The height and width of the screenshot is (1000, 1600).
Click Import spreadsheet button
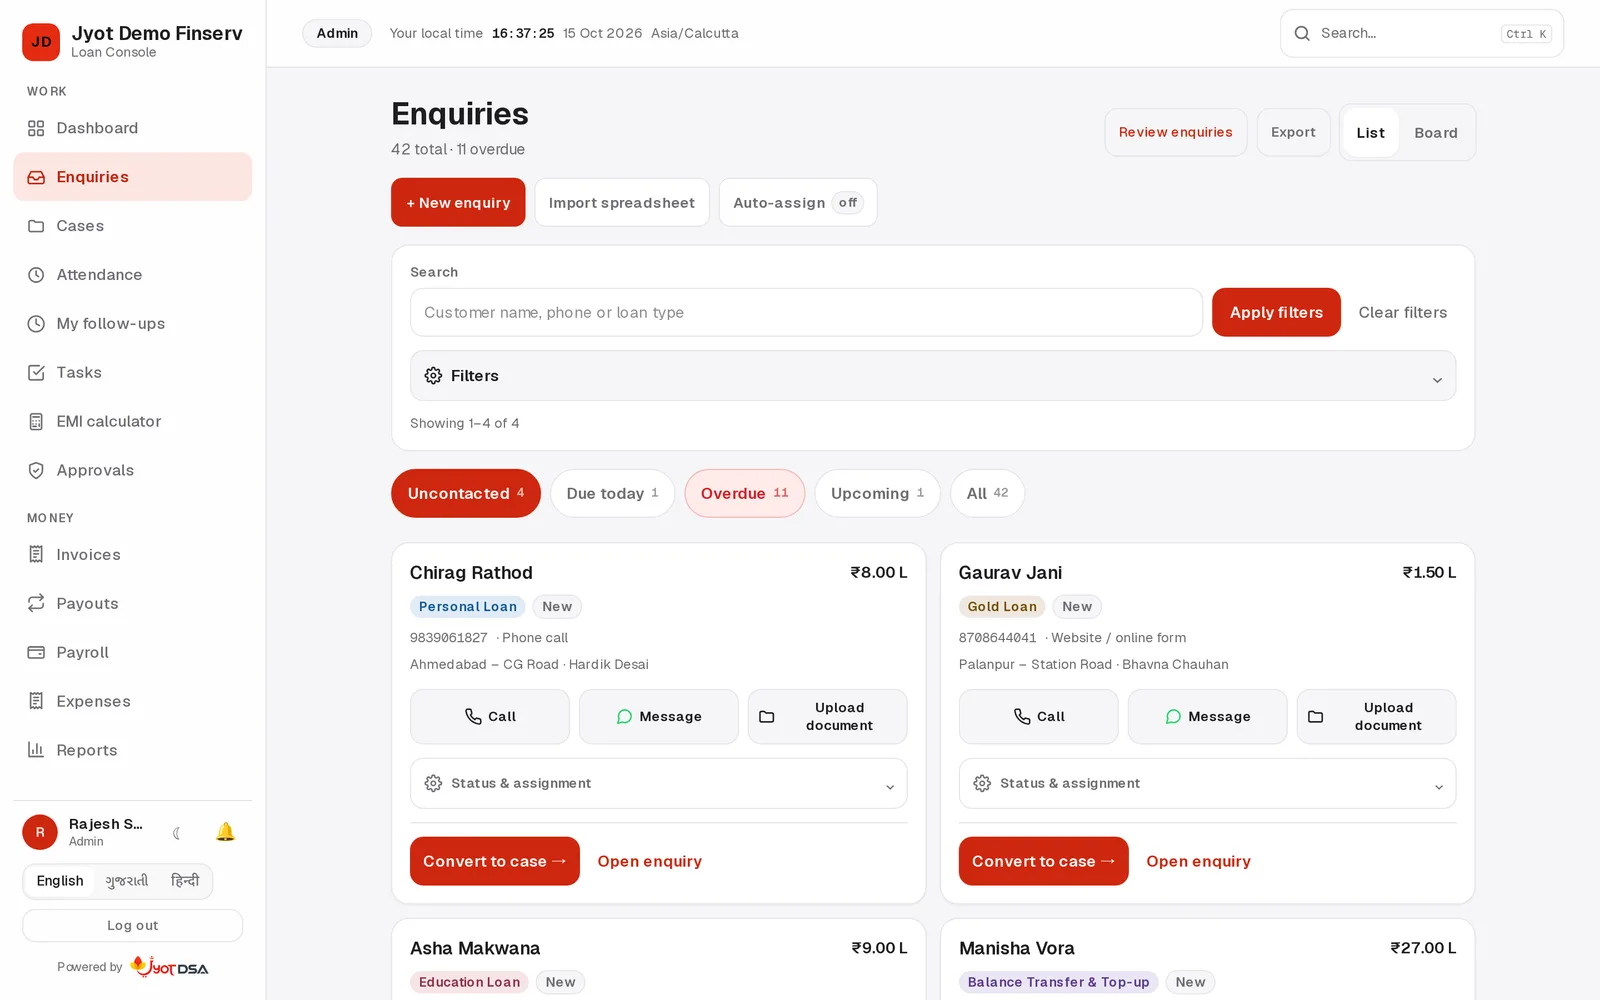(622, 203)
